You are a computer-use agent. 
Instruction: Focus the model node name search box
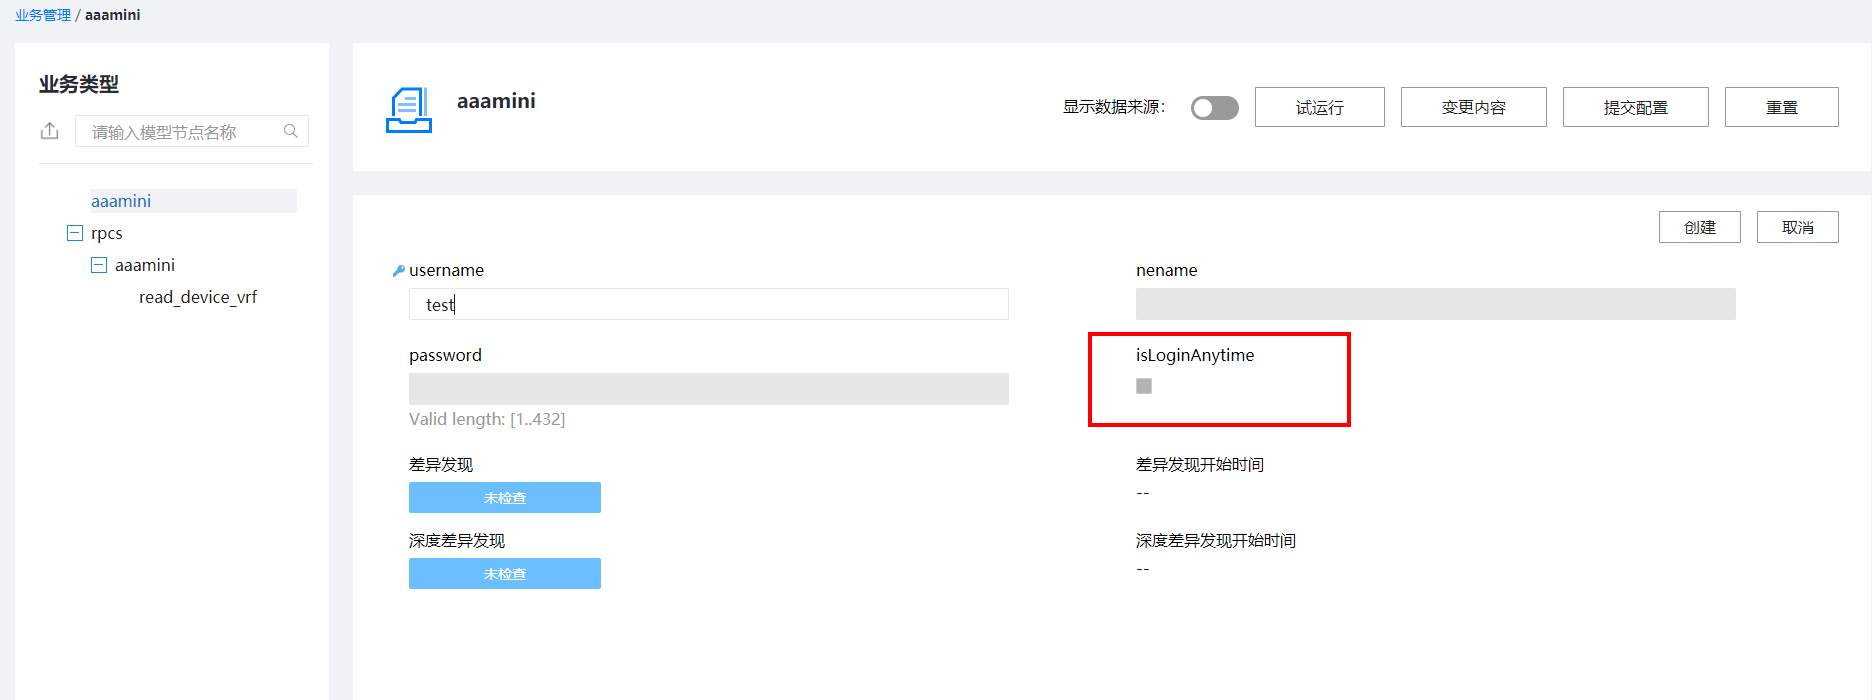point(180,132)
